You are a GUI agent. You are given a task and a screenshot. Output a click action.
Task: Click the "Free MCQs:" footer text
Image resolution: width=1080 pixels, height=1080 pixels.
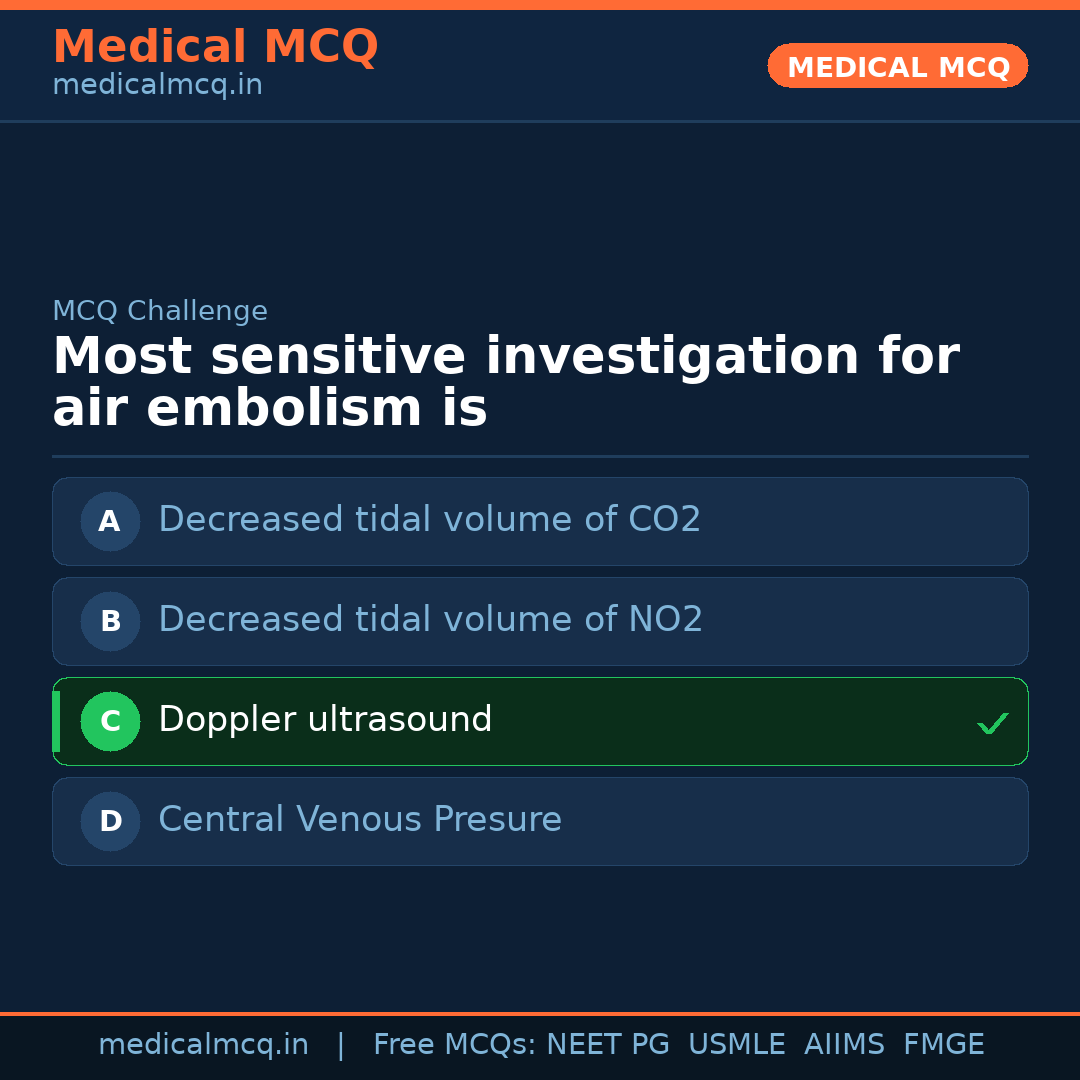[x=455, y=1045]
